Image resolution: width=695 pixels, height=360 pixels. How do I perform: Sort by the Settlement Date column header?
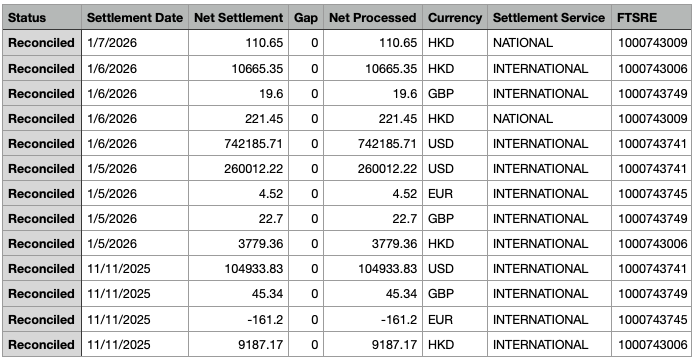135,18
